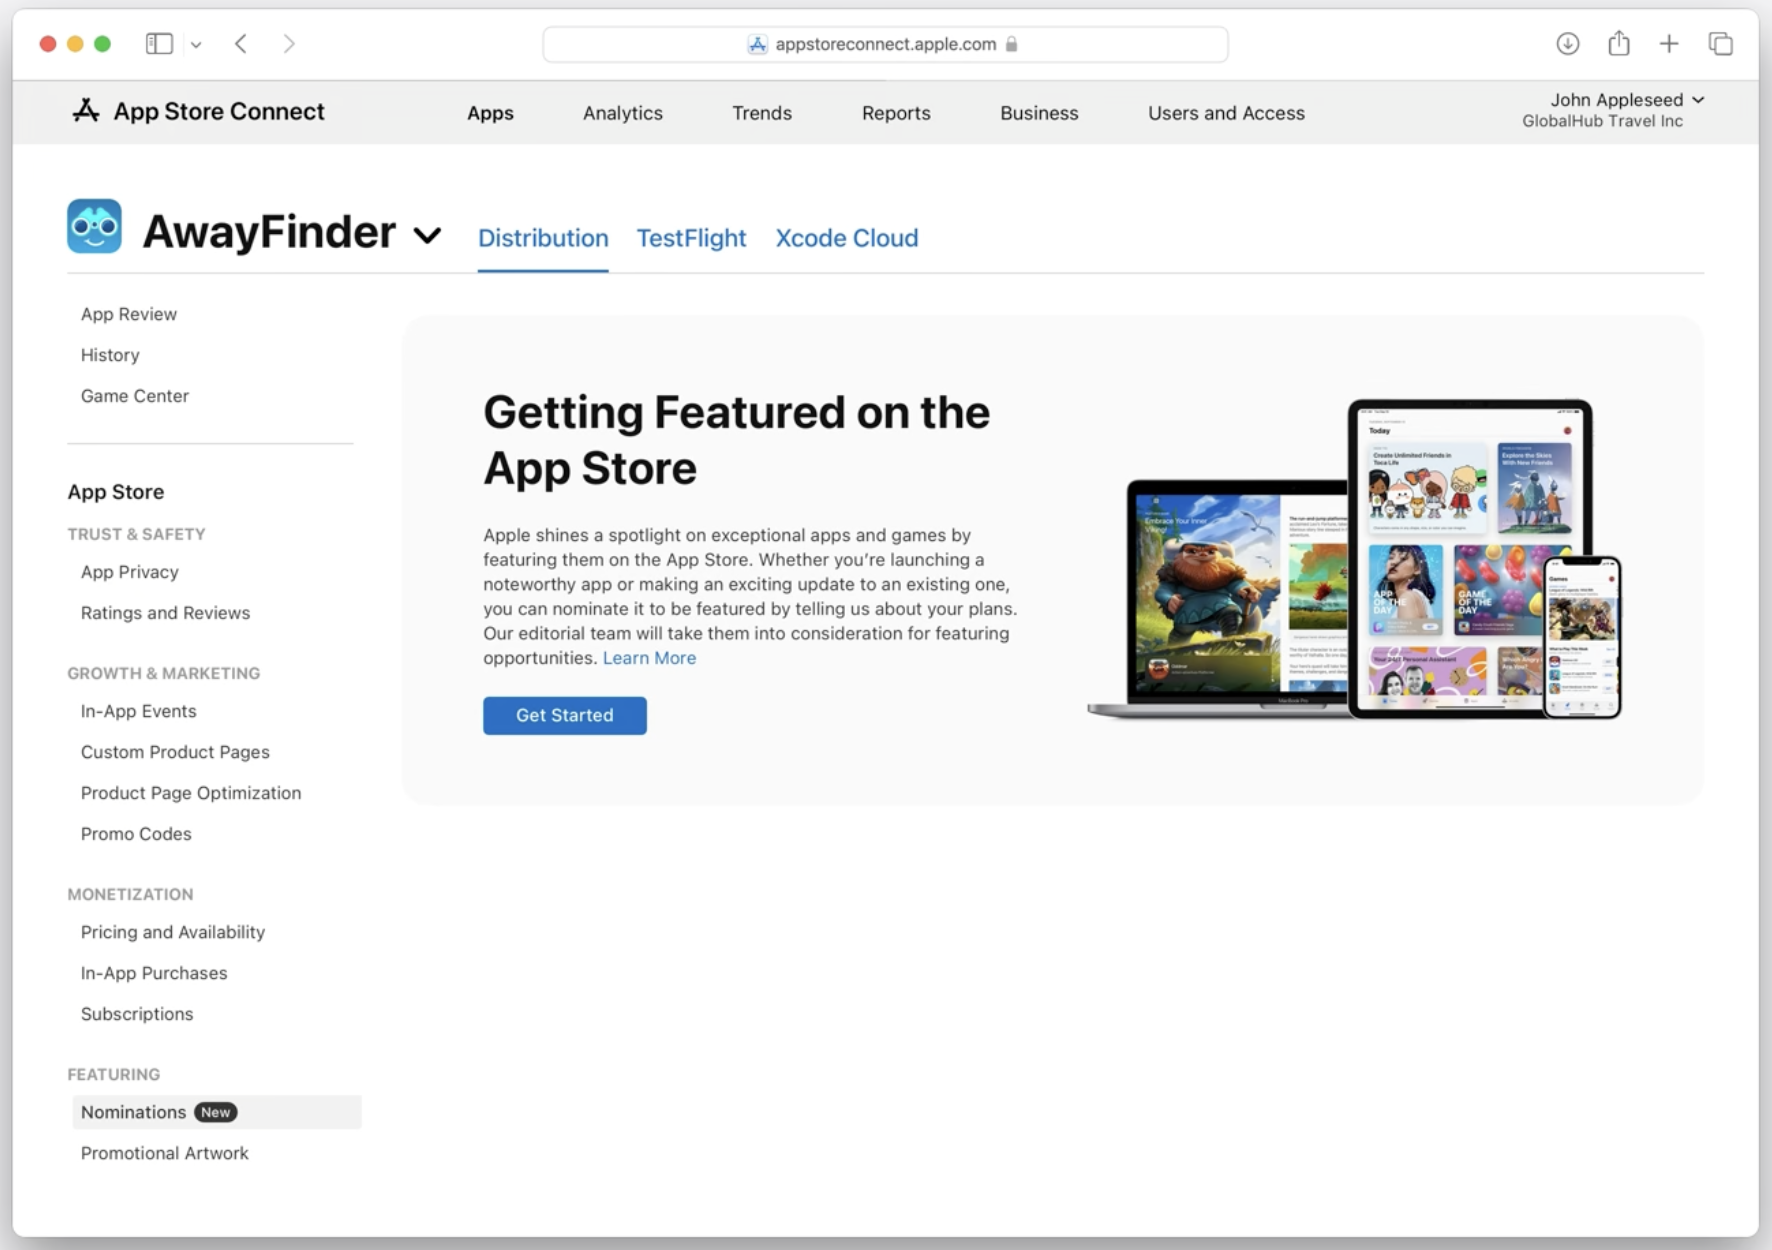Open App Privacy in the sidebar

pos(130,572)
